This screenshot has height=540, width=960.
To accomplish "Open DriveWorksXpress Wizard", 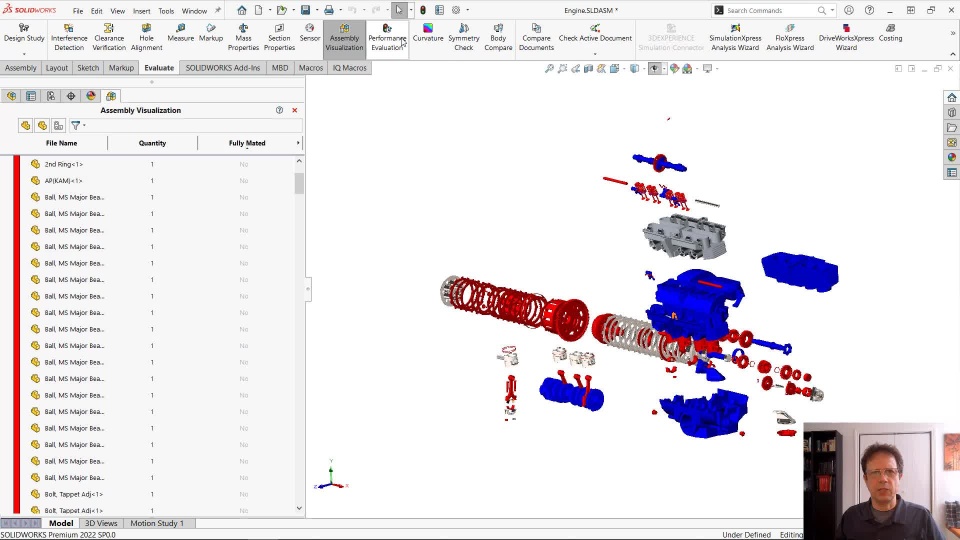I will [846, 37].
